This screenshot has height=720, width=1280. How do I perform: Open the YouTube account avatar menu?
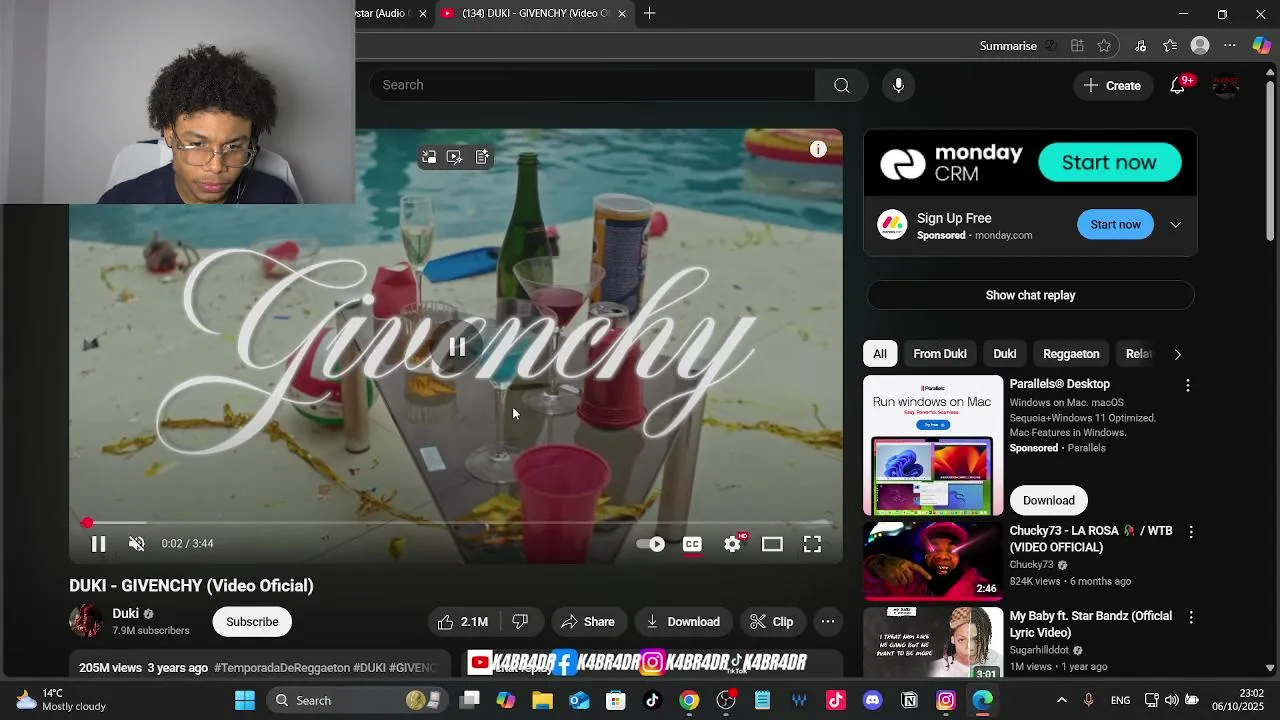(x=1226, y=85)
